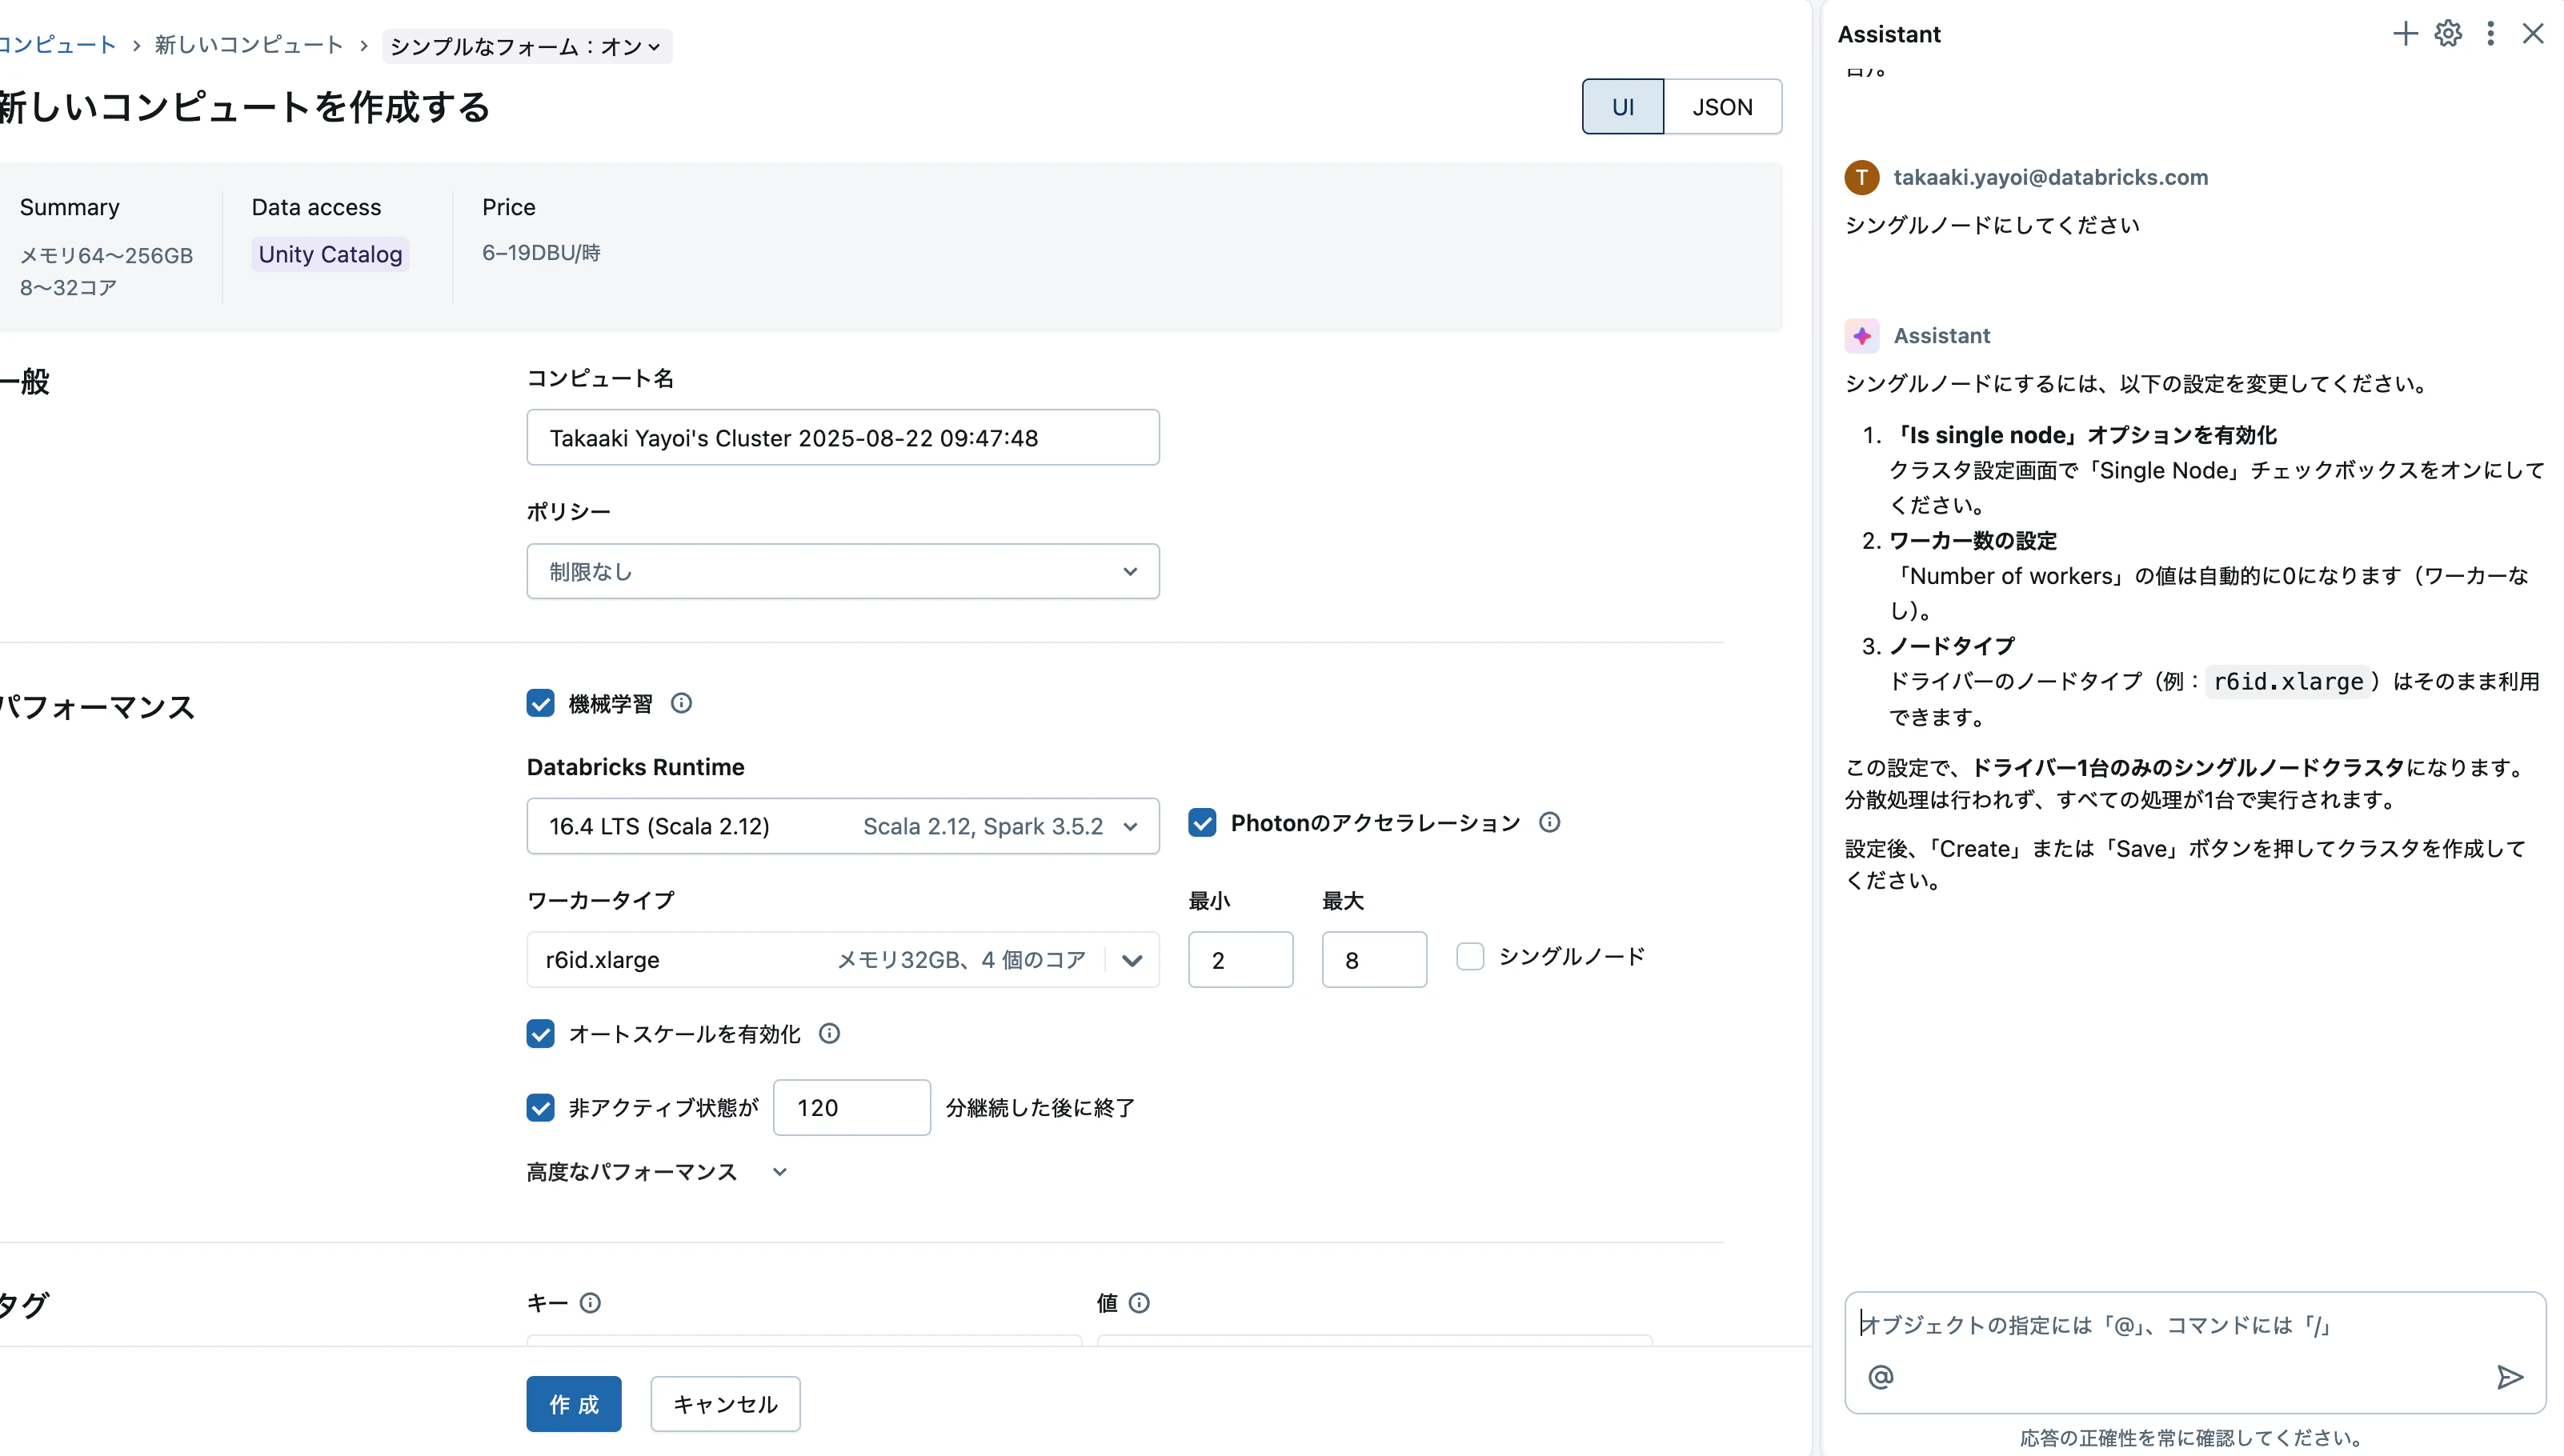
Task: Click the Assistant sparkle avatar icon
Action: click(1862, 336)
